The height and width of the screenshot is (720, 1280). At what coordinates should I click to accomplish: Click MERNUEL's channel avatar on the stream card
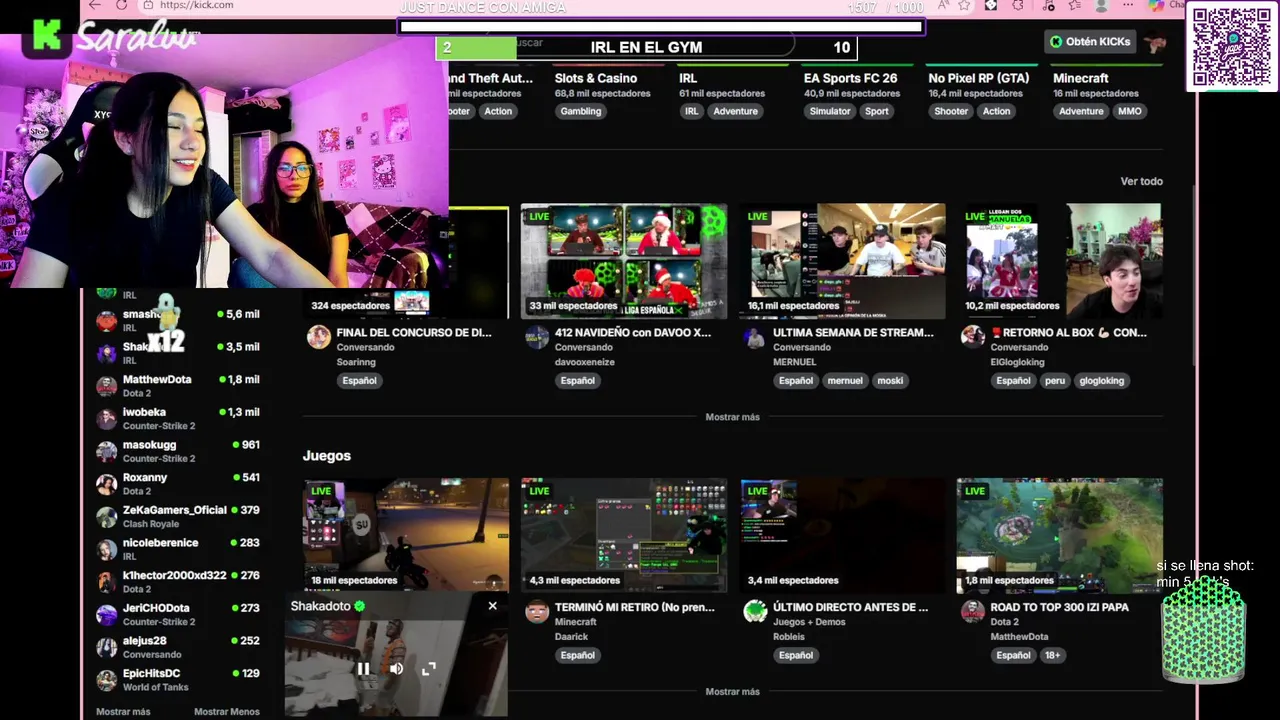[755, 337]
